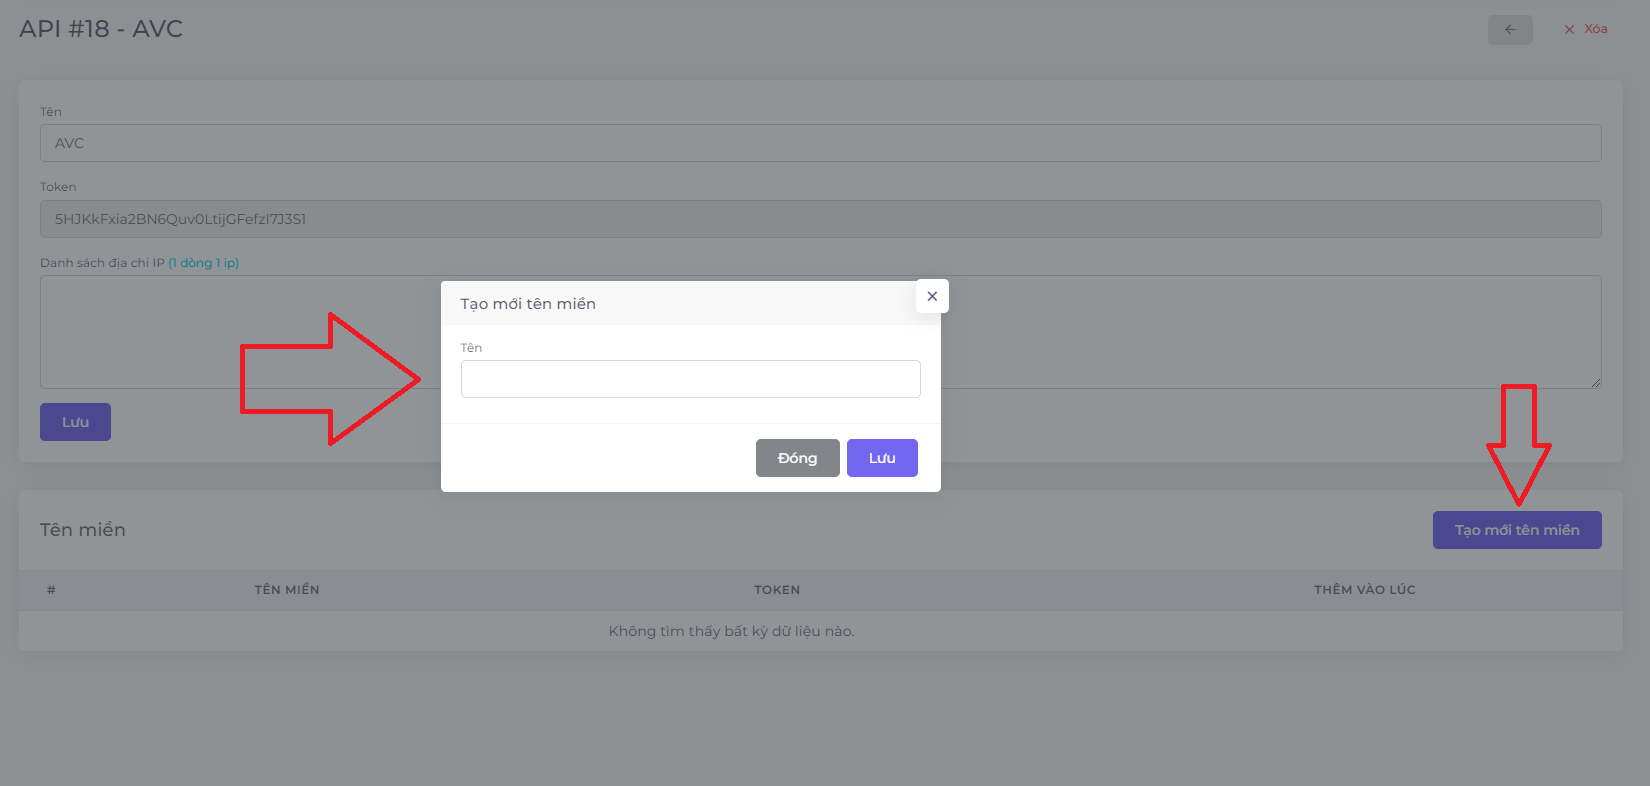Click the Tên label inside the dialog
The width and height of the screenshot is (1650, 786).
(471, 348)
